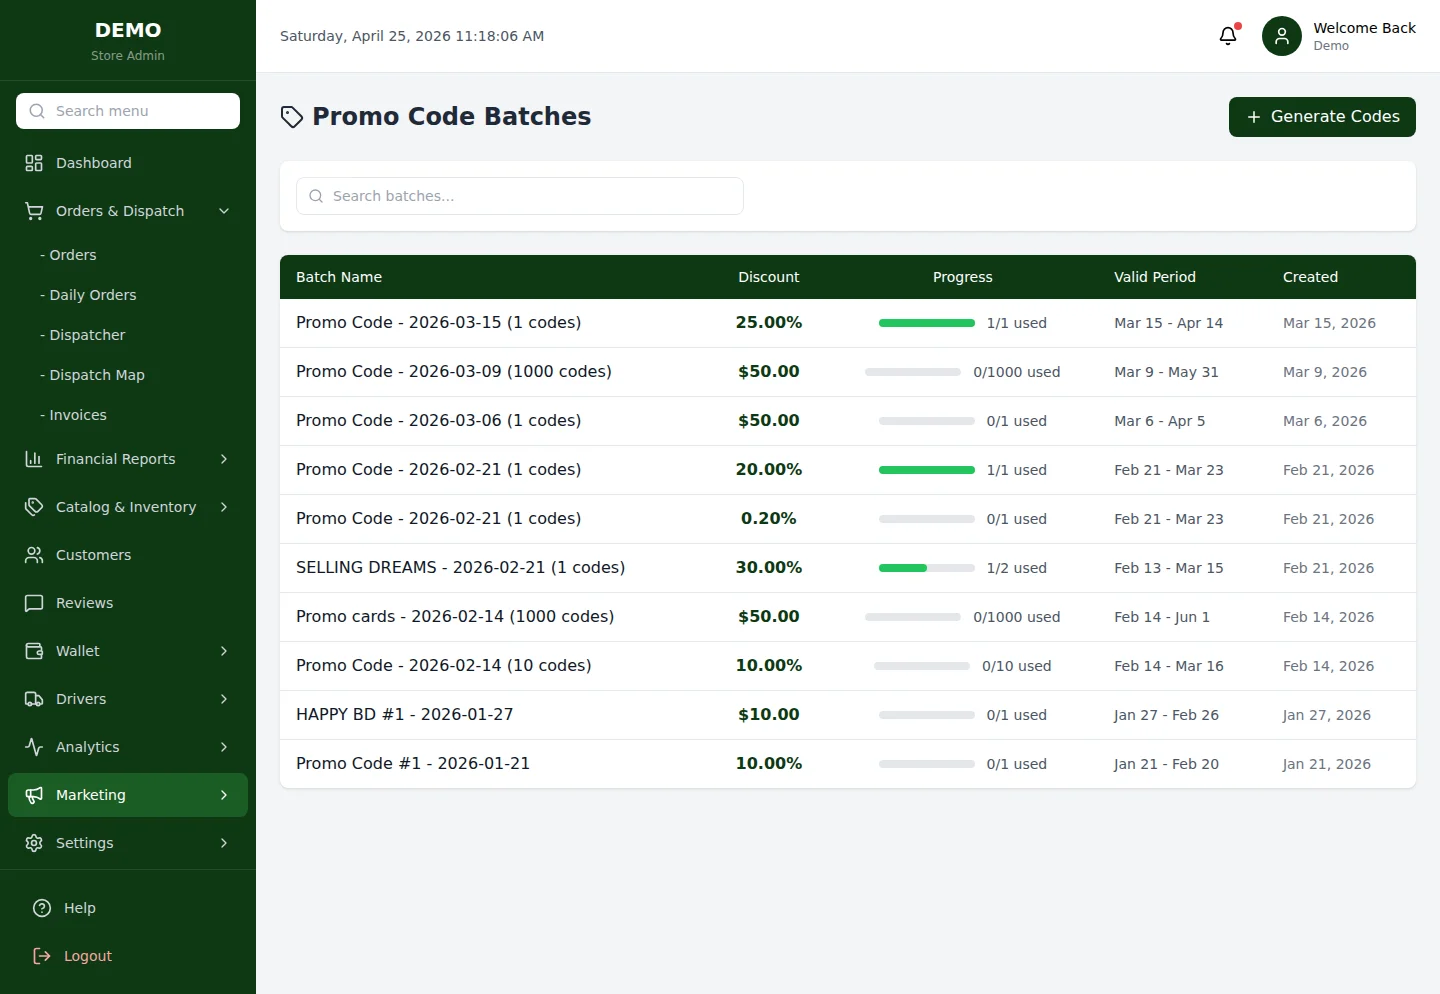Viewport: 1440px width, 994px height.
Task: Click the Logout arrow icon
Action: (x=42, y=956)
